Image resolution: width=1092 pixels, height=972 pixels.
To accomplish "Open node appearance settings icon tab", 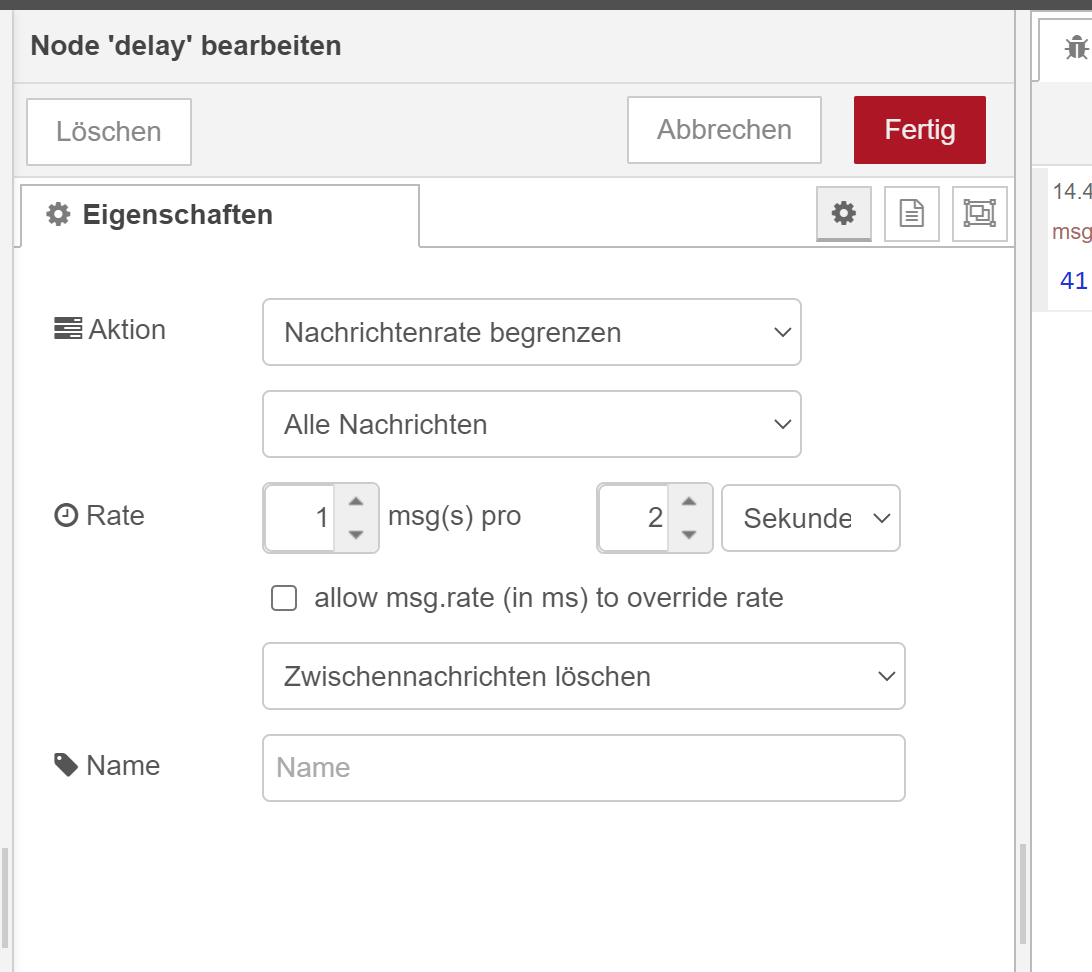I will coord(979,213).
